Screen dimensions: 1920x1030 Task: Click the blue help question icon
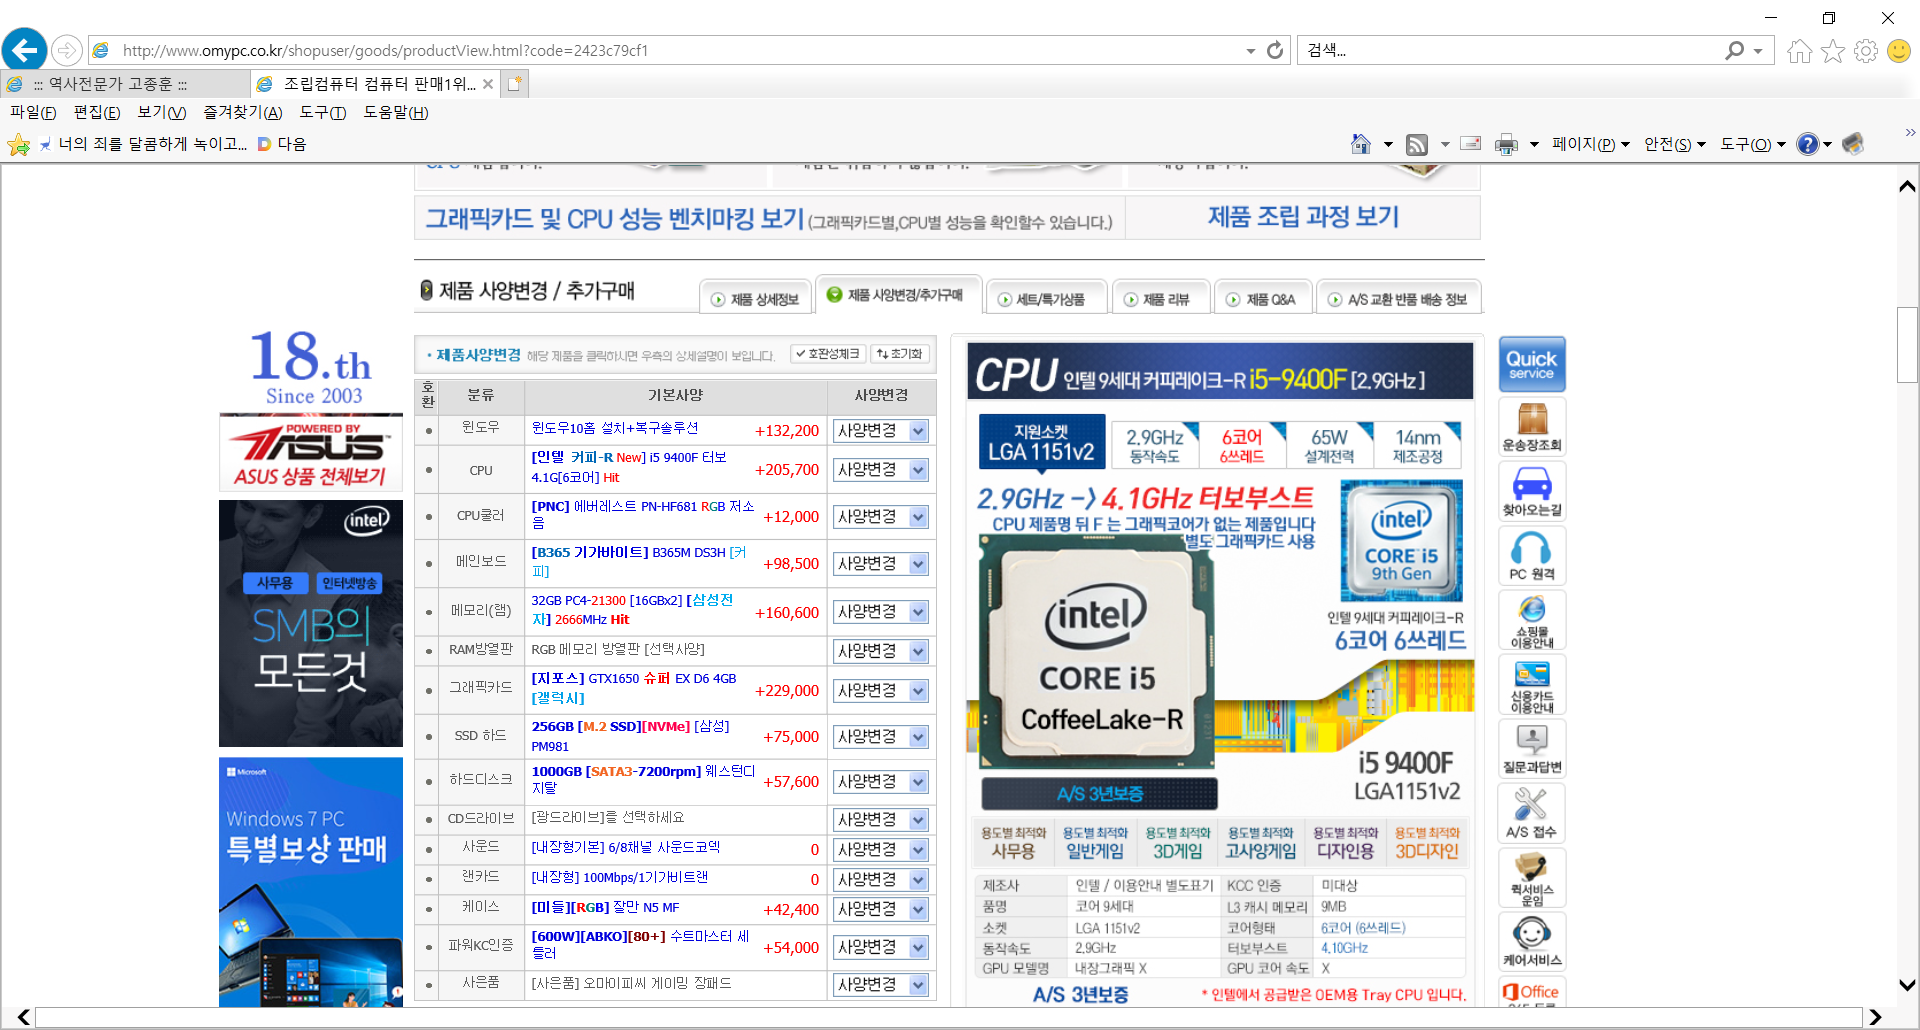pyautogui.click(x=1807, y=144)
